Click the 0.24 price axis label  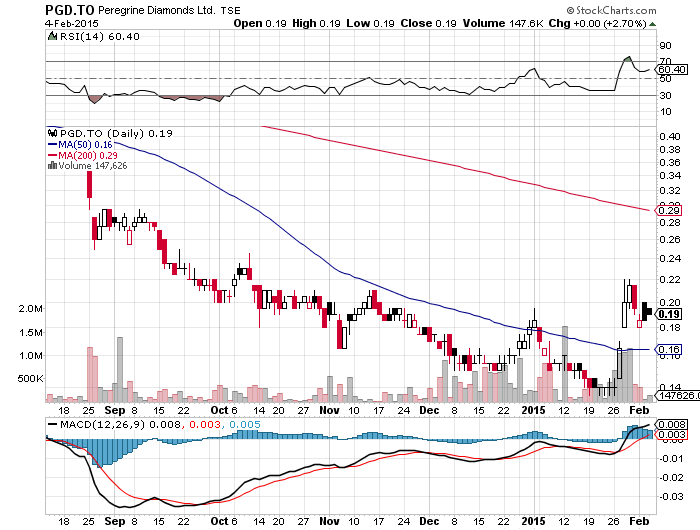(x=670, y=259)
